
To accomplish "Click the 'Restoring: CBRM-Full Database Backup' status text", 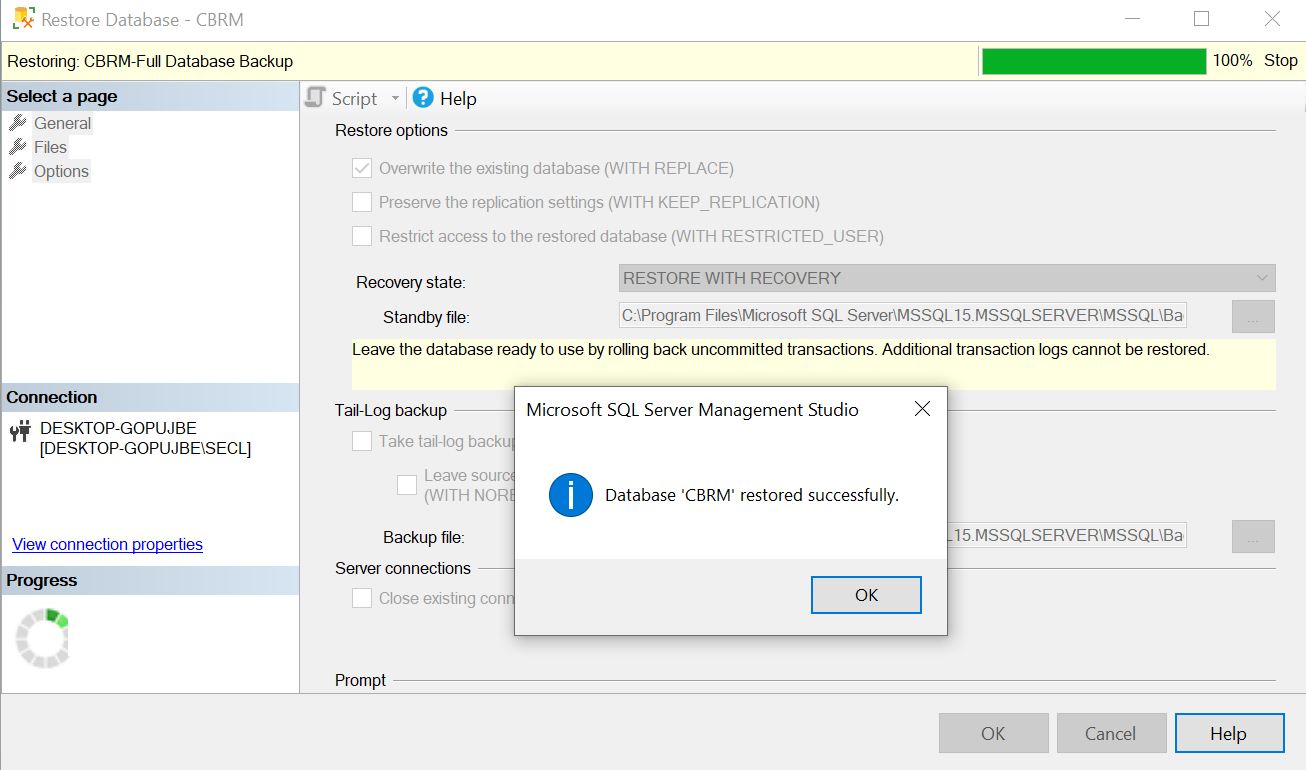I will pyautogui.click(x=150, y=61).
